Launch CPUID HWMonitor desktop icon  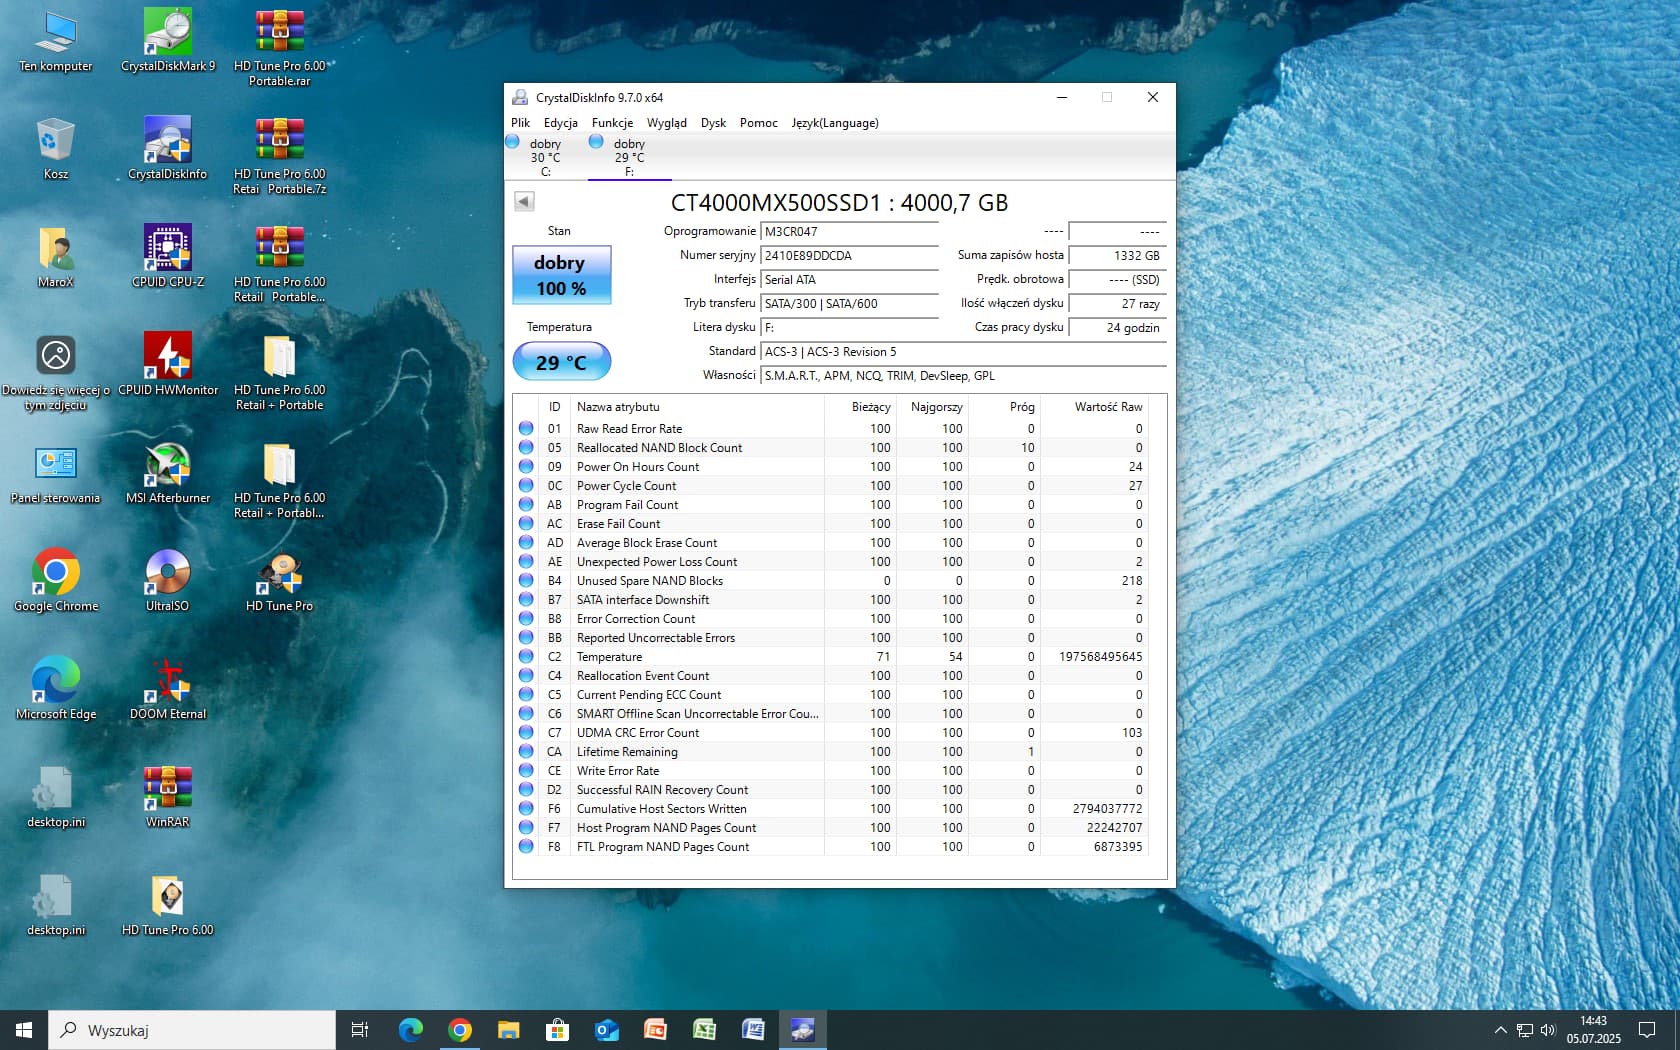(x=168, y=364)
